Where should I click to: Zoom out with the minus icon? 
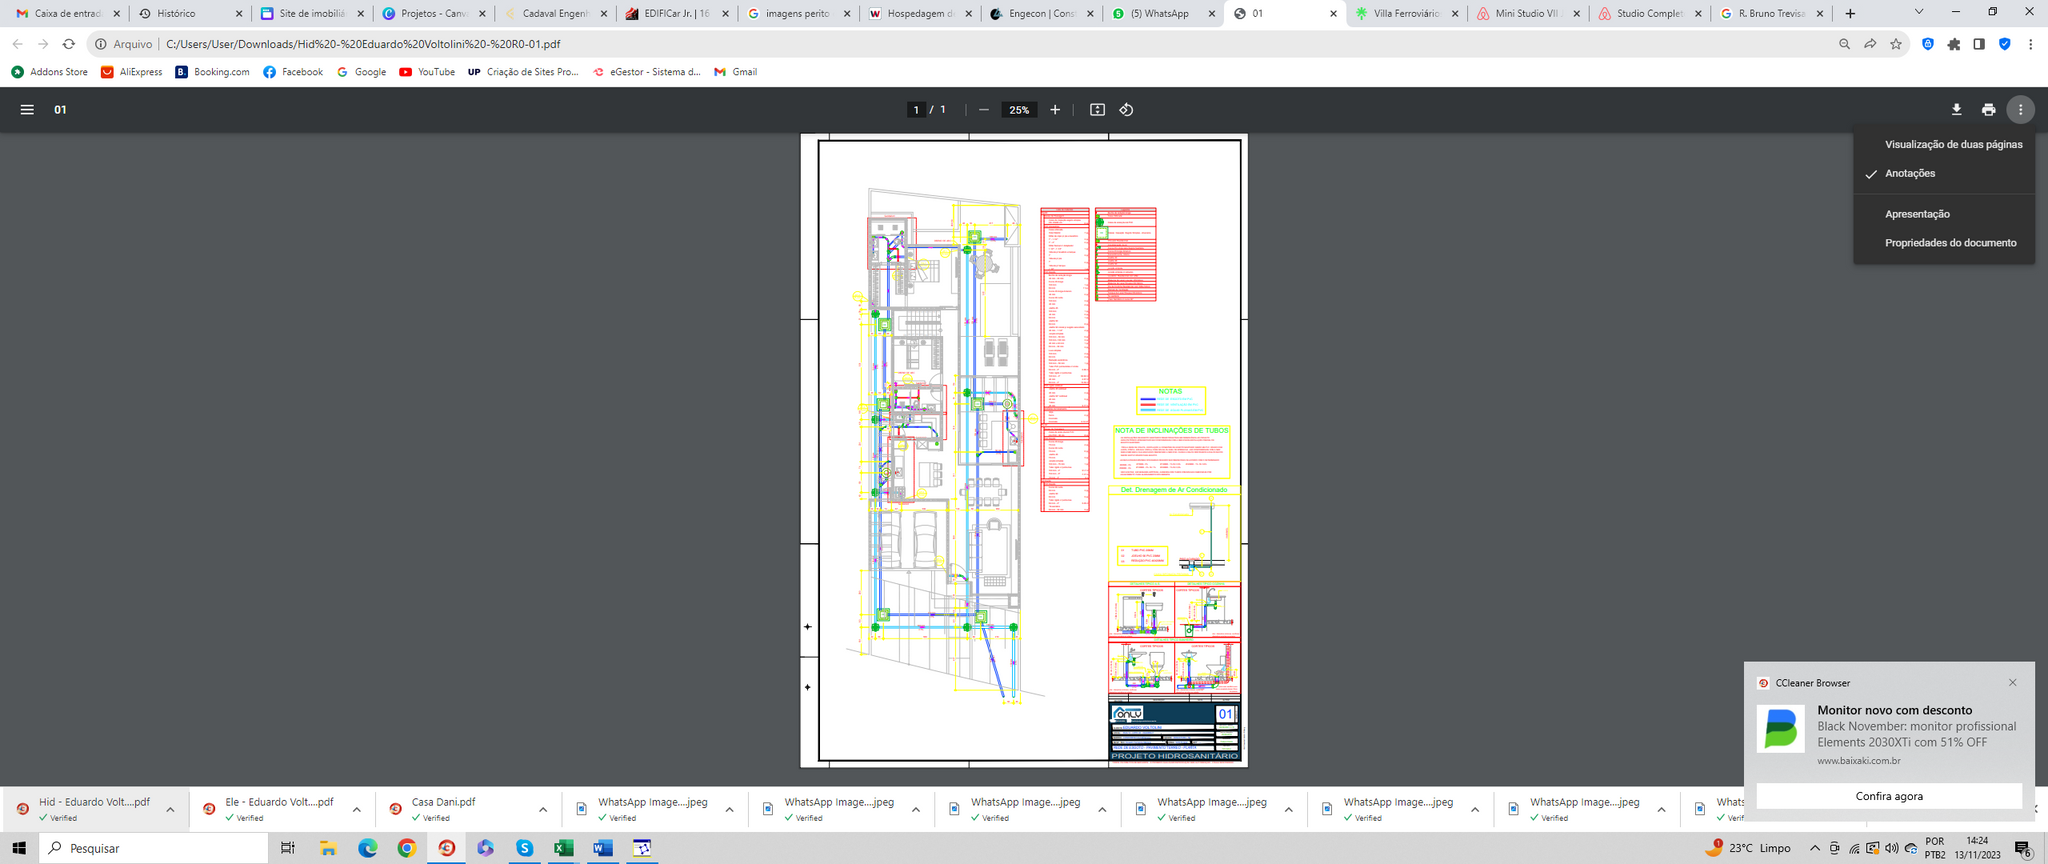[x=984, y=110]
